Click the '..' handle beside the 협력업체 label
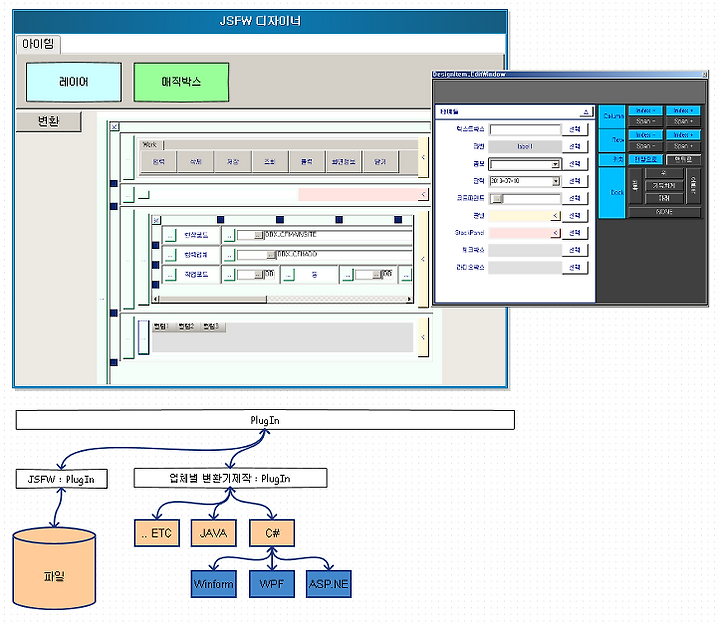 pyautogui.click(x=169, y=255)
